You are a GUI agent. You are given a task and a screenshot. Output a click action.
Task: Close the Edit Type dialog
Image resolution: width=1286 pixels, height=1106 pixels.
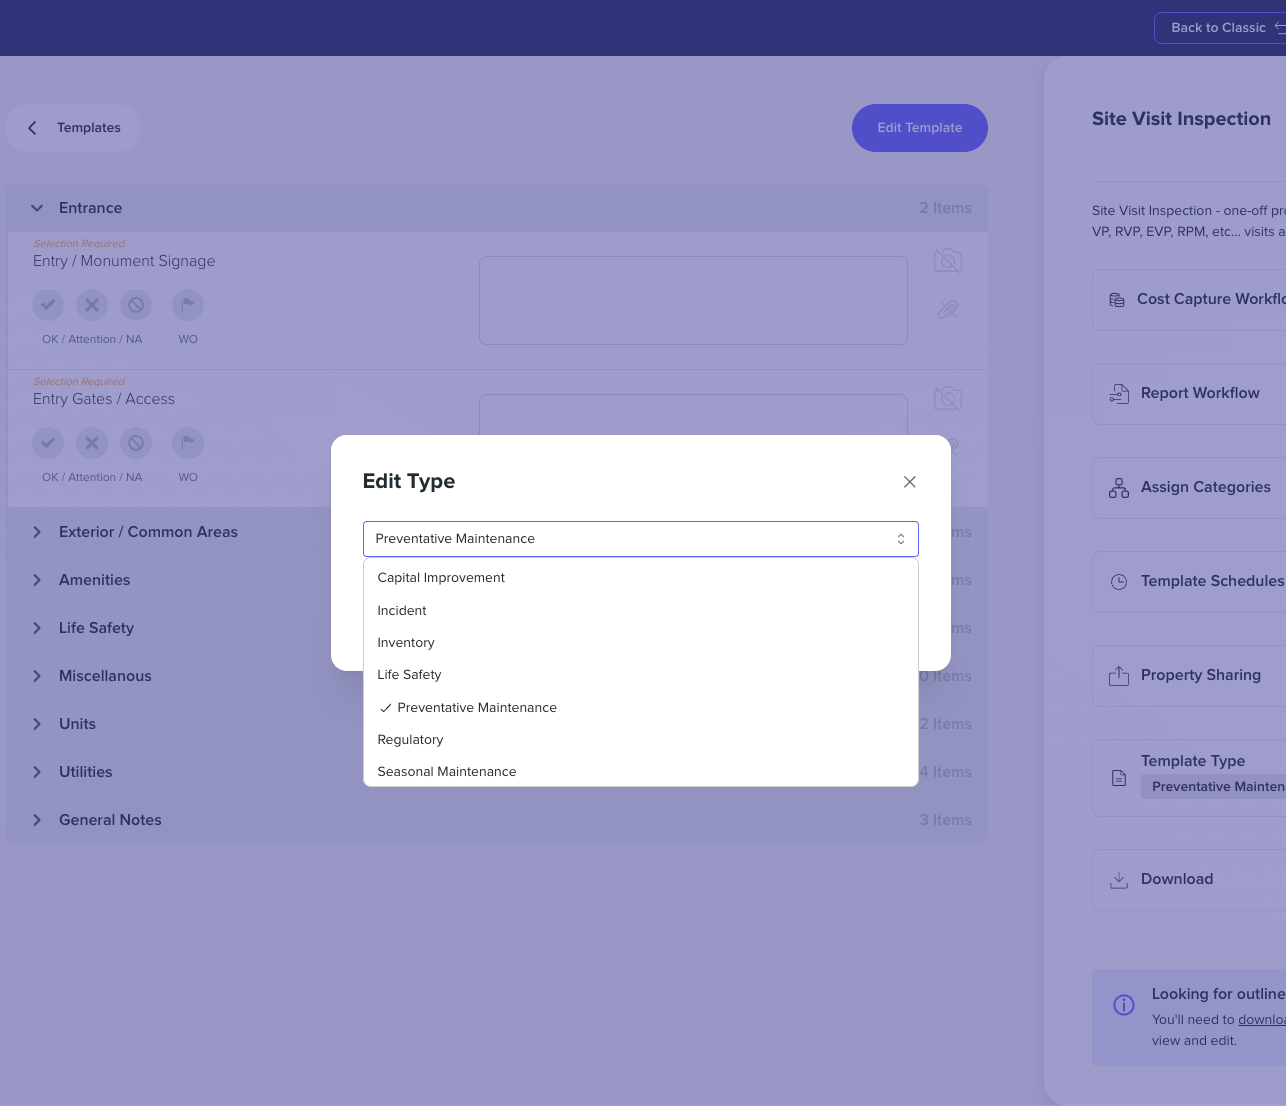coord(909,482)
